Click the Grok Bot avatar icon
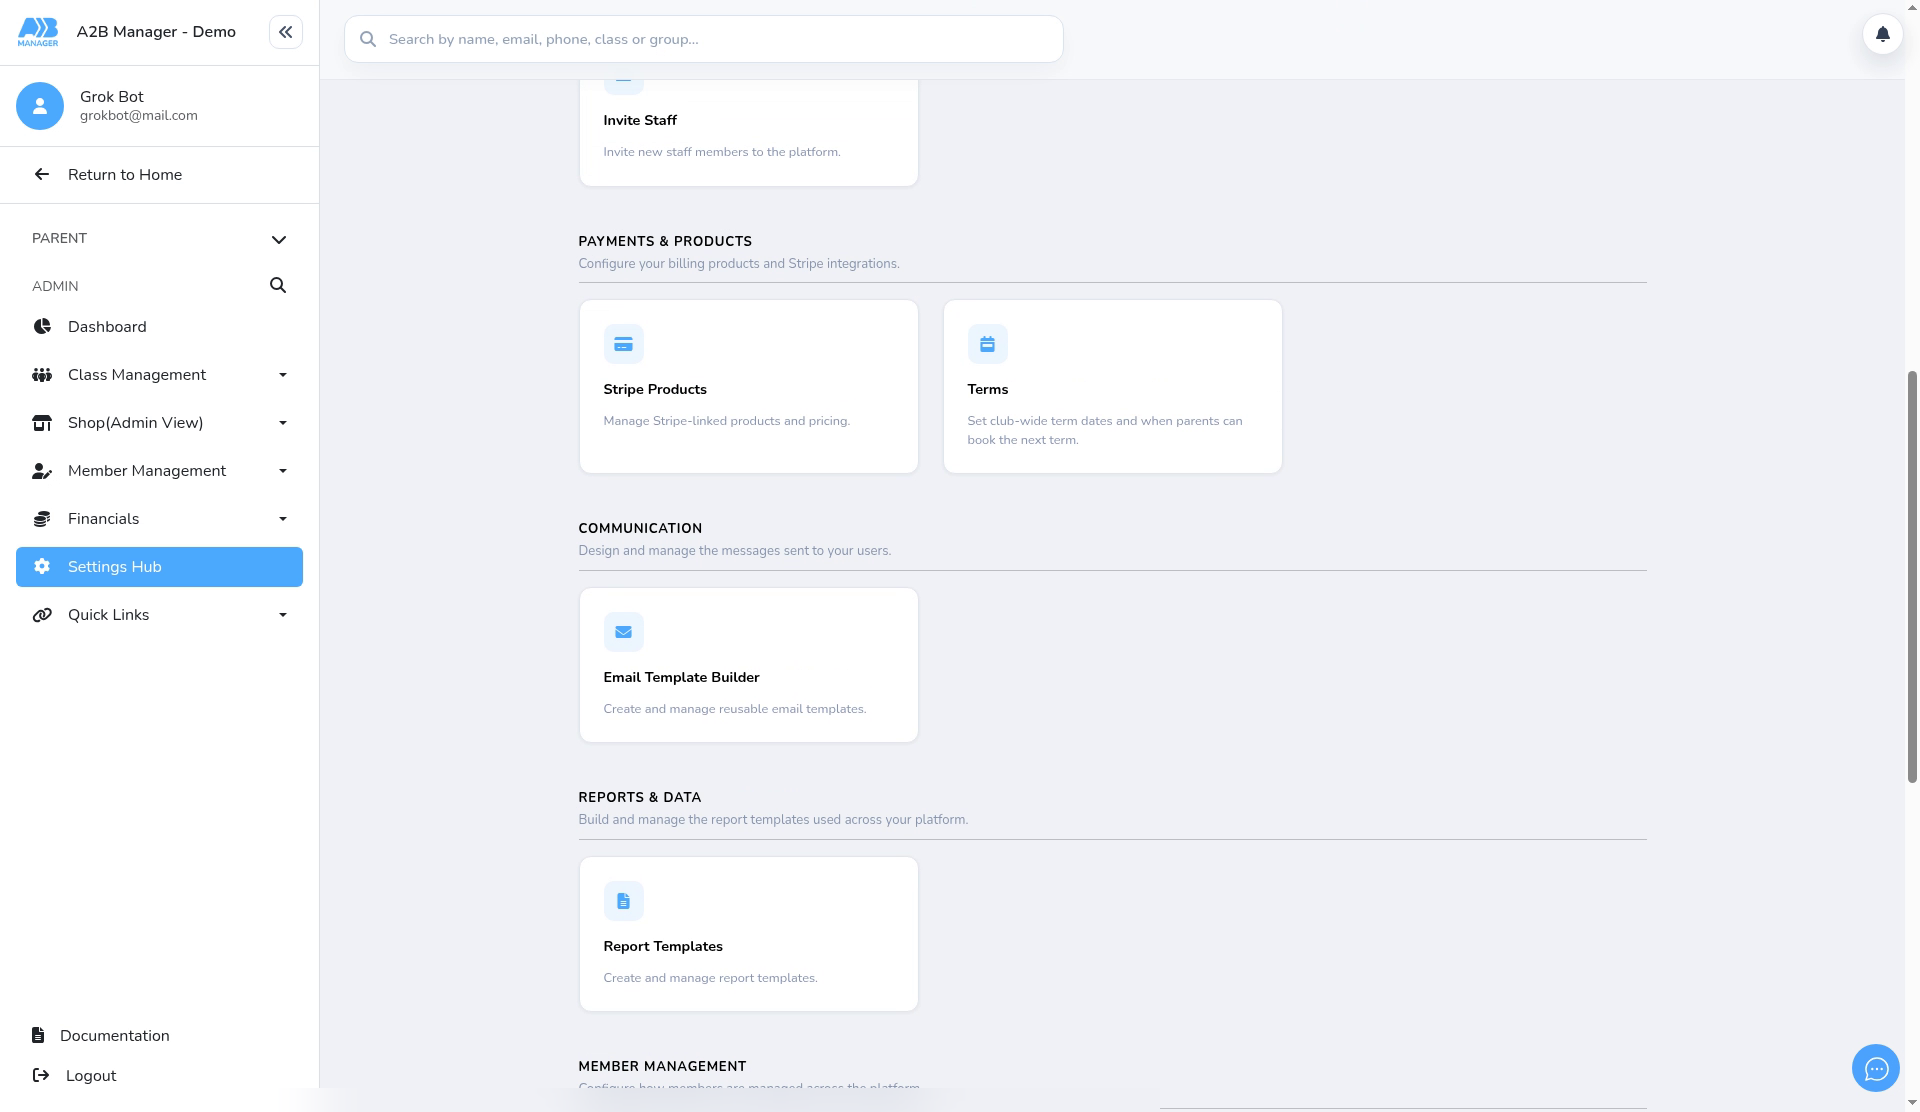 (40, 106)
